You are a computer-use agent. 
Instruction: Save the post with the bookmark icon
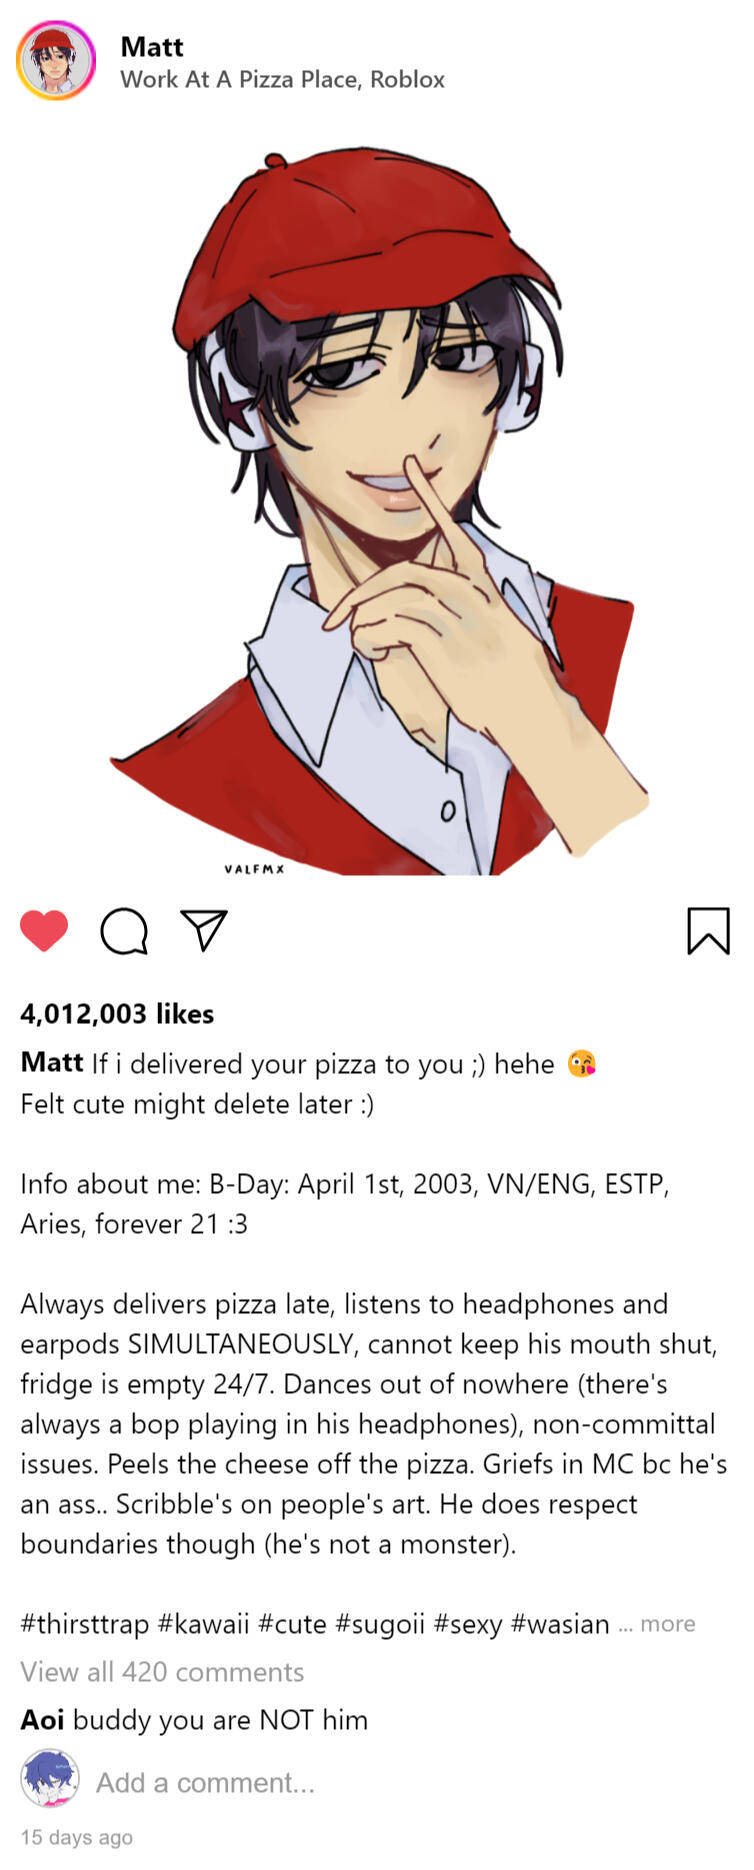[x=708, y=930]
